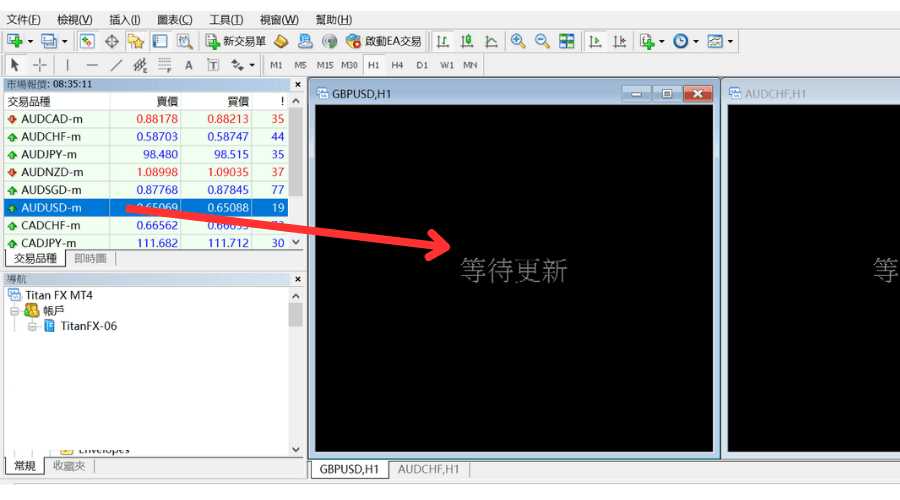
Task: Select the trendline drawing tool
Action: (x=116, y=65)
